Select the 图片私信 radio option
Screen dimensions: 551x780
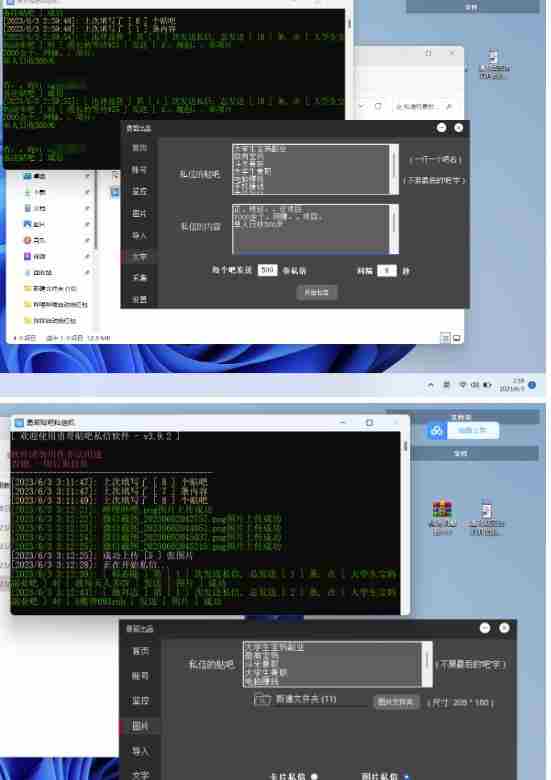tap(406, 776)
